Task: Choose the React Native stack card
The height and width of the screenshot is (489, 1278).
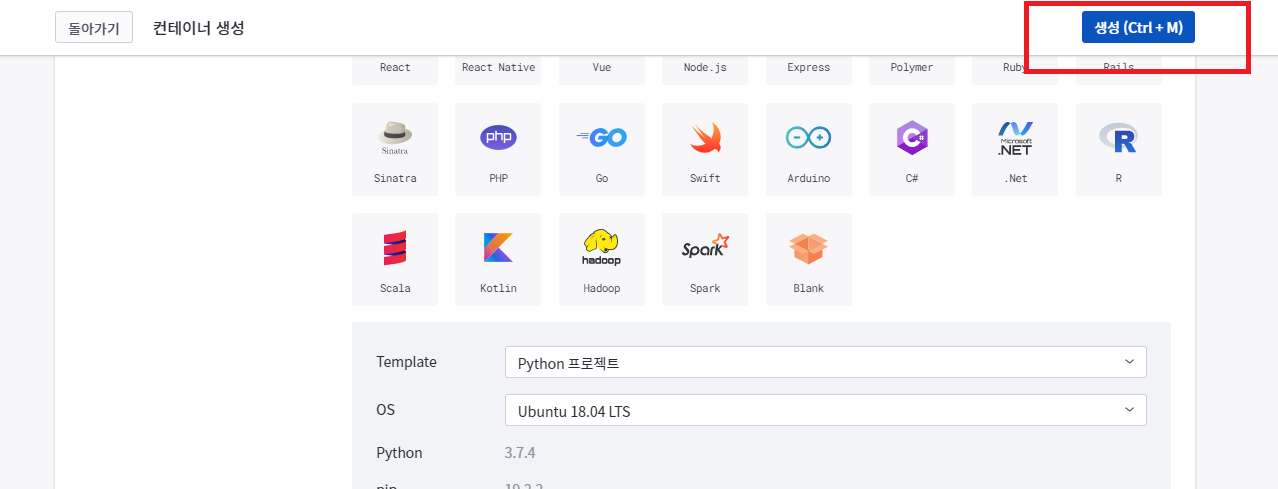Action: click(498, 70)
